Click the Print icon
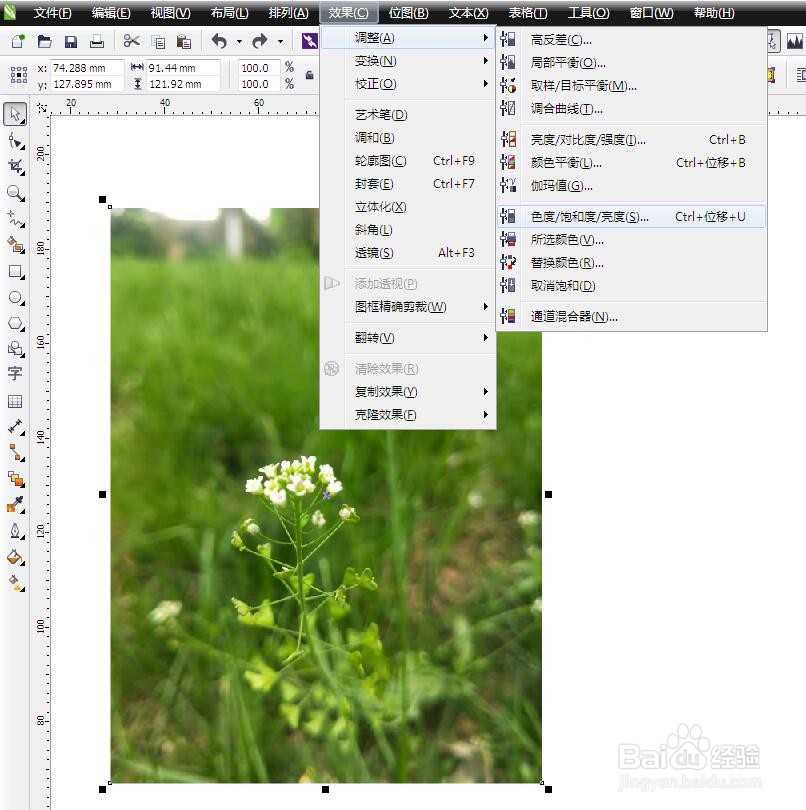 point(98,41)
